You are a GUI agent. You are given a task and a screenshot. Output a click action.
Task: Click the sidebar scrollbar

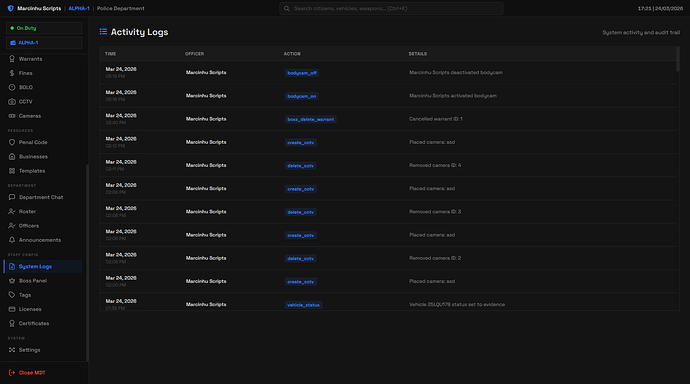(87, 263)
